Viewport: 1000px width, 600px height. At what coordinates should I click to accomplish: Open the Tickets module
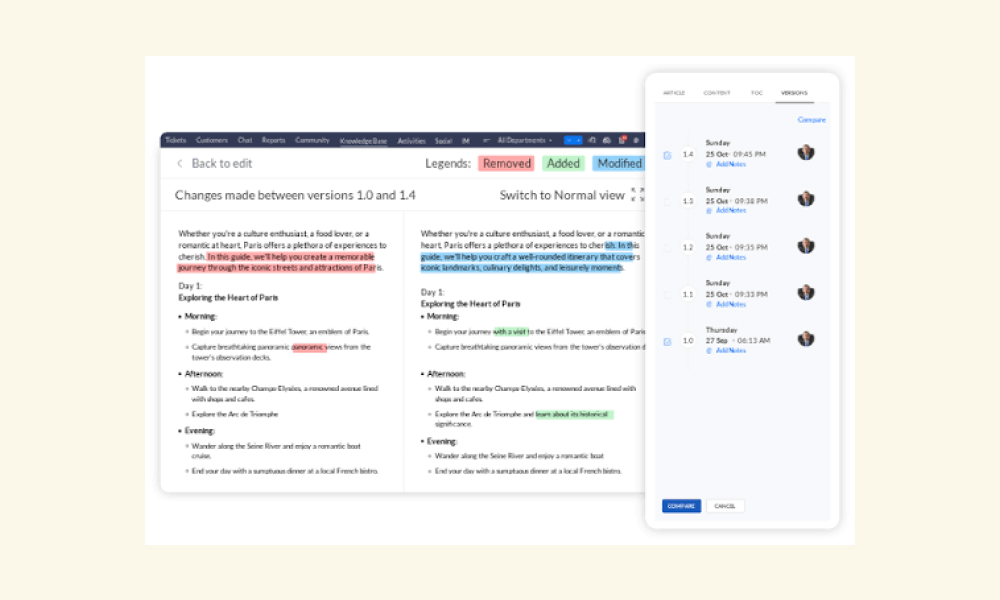coord(175,140)
